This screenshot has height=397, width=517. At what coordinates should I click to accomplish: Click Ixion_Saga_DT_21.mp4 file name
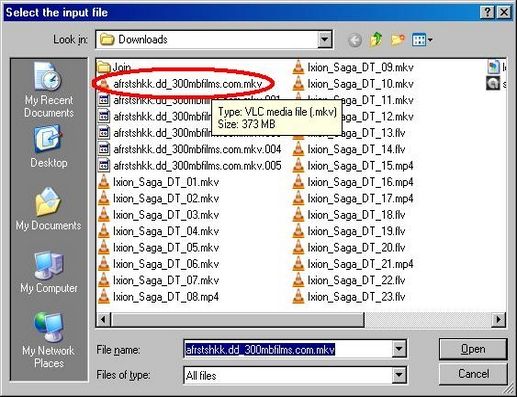(x=360, y=264)
